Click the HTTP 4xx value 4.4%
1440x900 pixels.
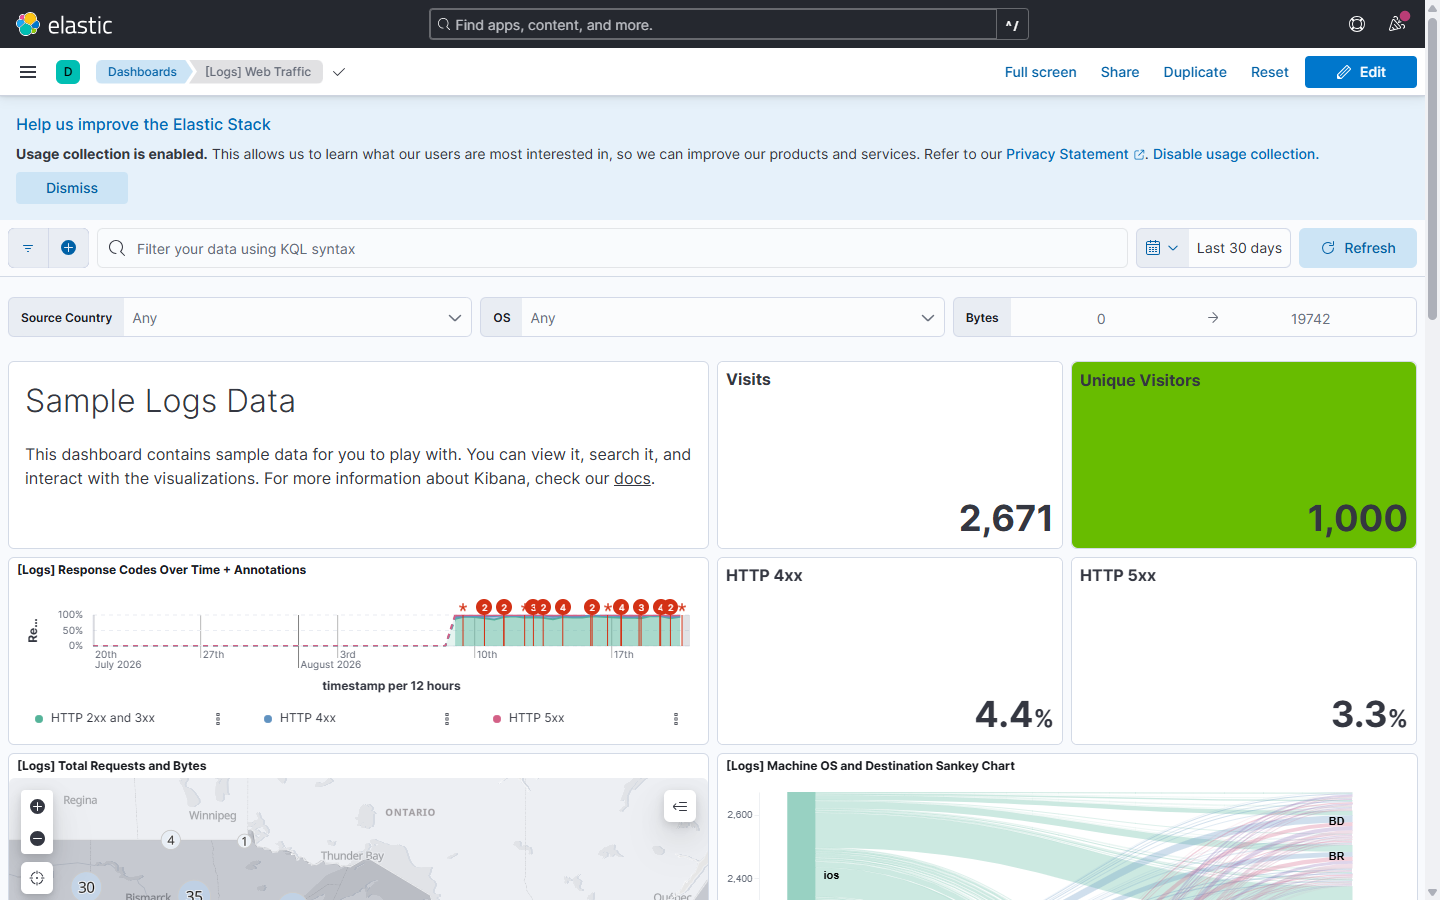pos(1014,714)
